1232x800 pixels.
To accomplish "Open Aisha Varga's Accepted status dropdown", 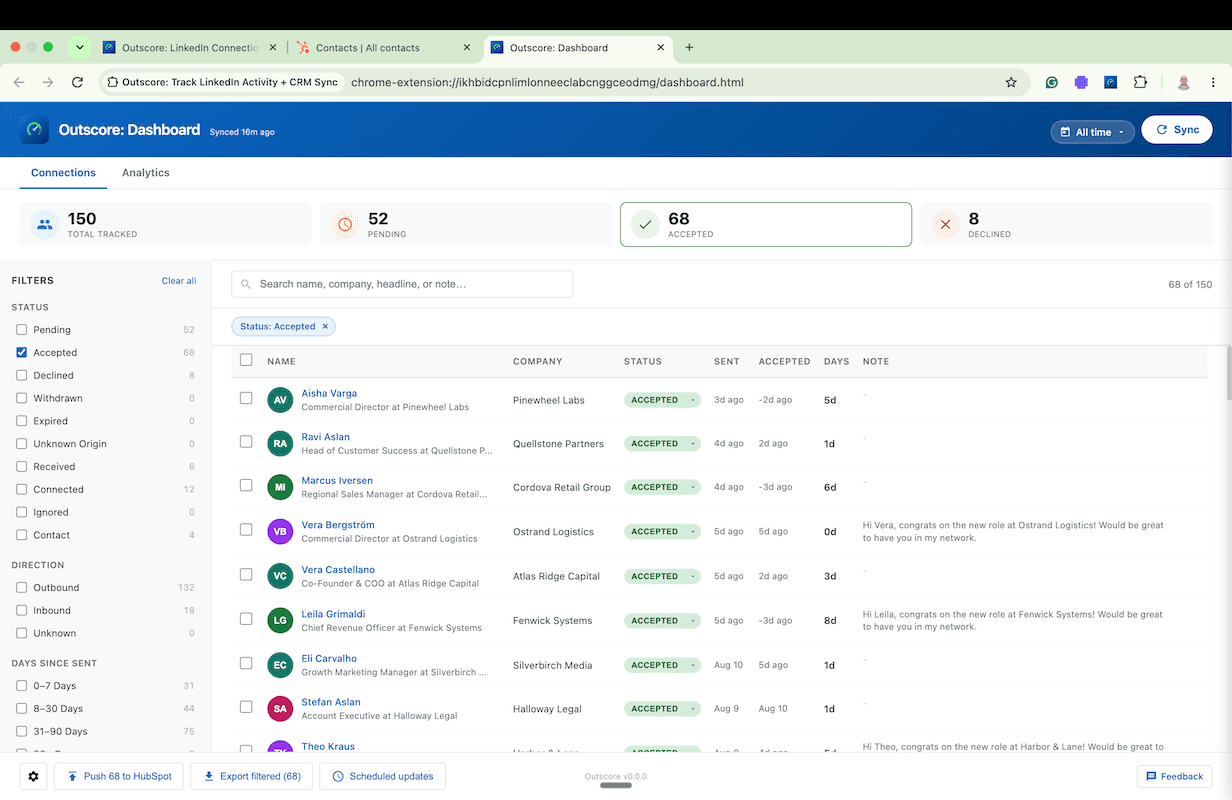I will (662, 400).
